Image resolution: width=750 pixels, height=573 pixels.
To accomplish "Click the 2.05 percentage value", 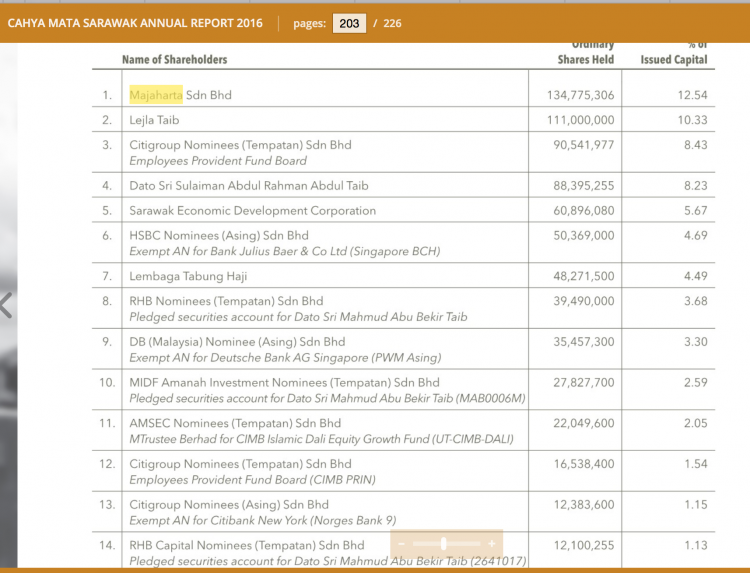I will 695,423.
